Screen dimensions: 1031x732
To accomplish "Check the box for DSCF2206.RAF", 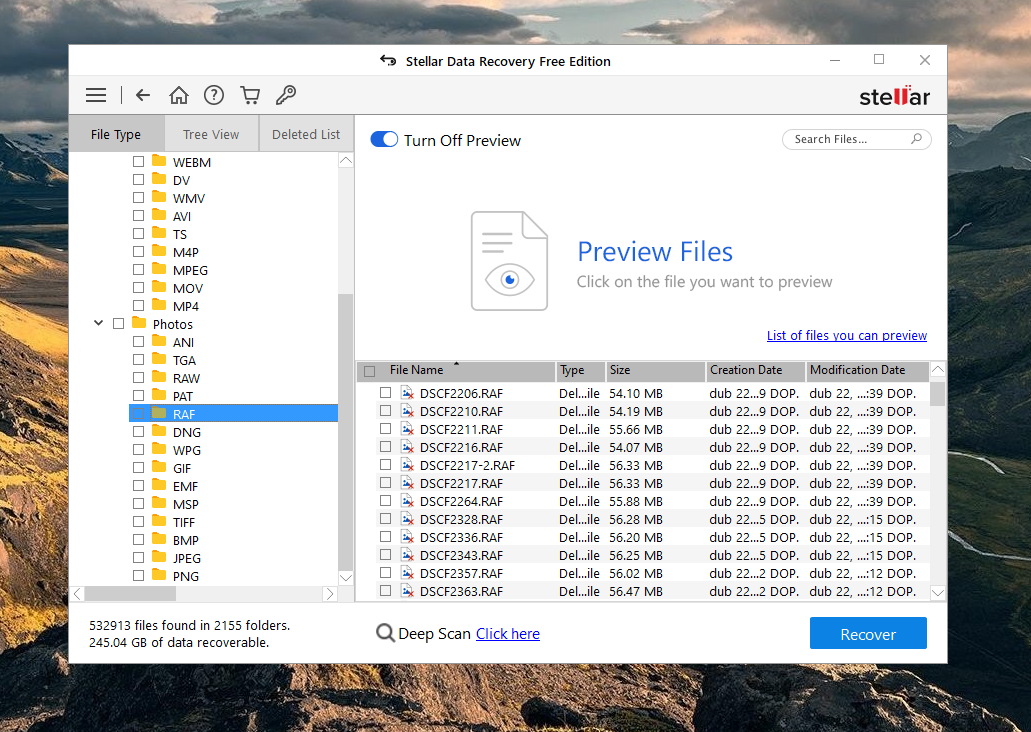I will [385, 393].
